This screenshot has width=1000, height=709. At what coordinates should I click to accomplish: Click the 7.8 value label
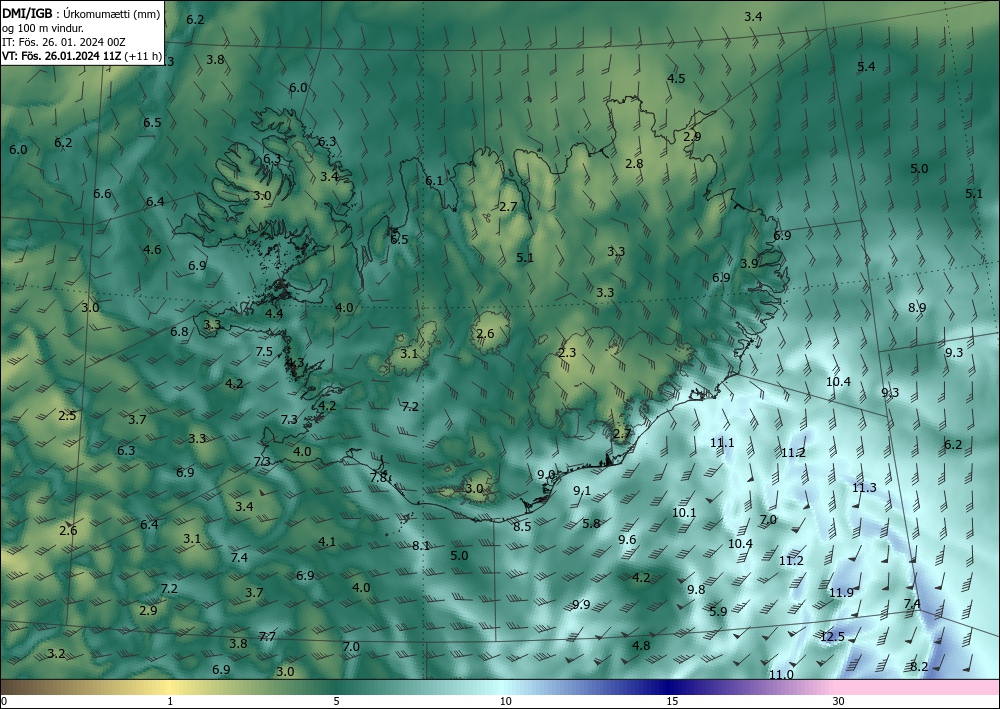click(378, 477)
